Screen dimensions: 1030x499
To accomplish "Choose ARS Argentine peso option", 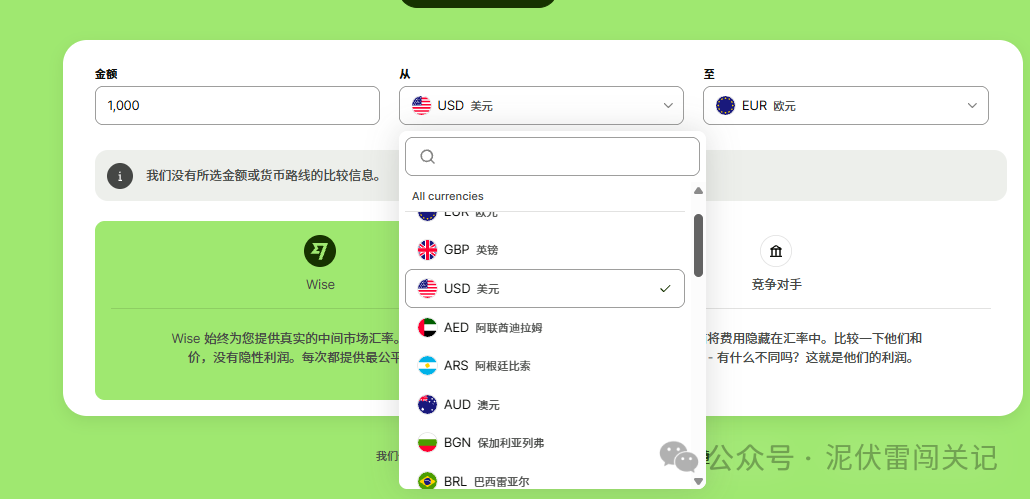I will [x=545, y=366].
